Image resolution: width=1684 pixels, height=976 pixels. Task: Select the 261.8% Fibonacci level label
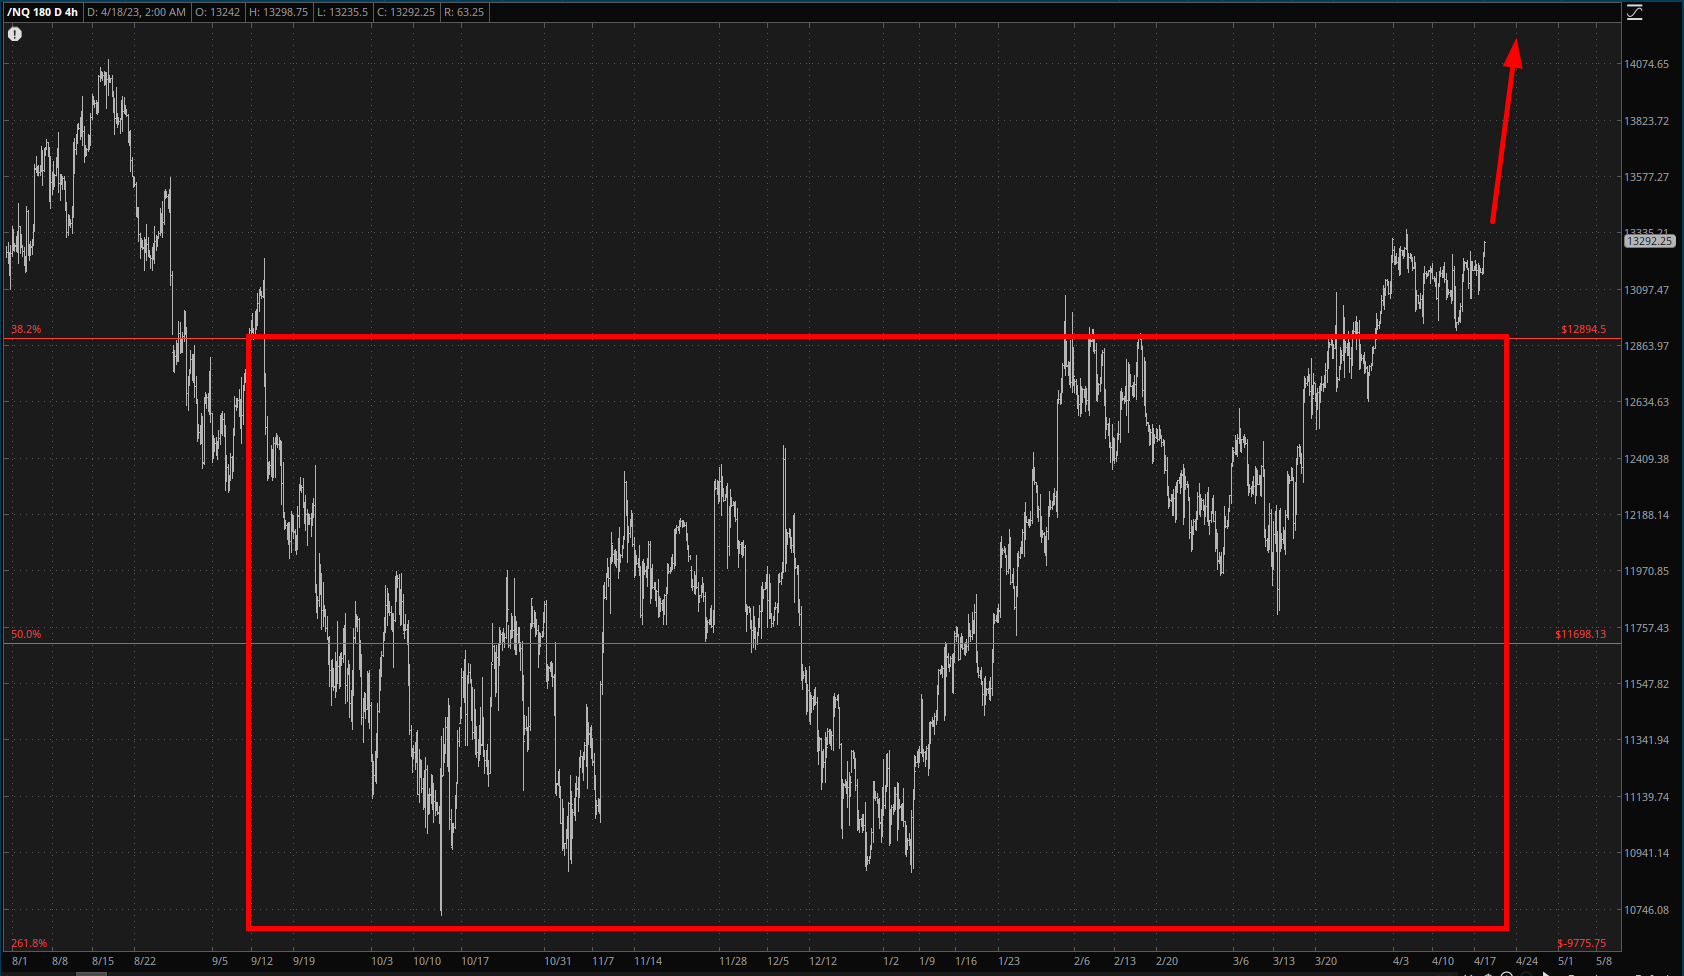29,943
